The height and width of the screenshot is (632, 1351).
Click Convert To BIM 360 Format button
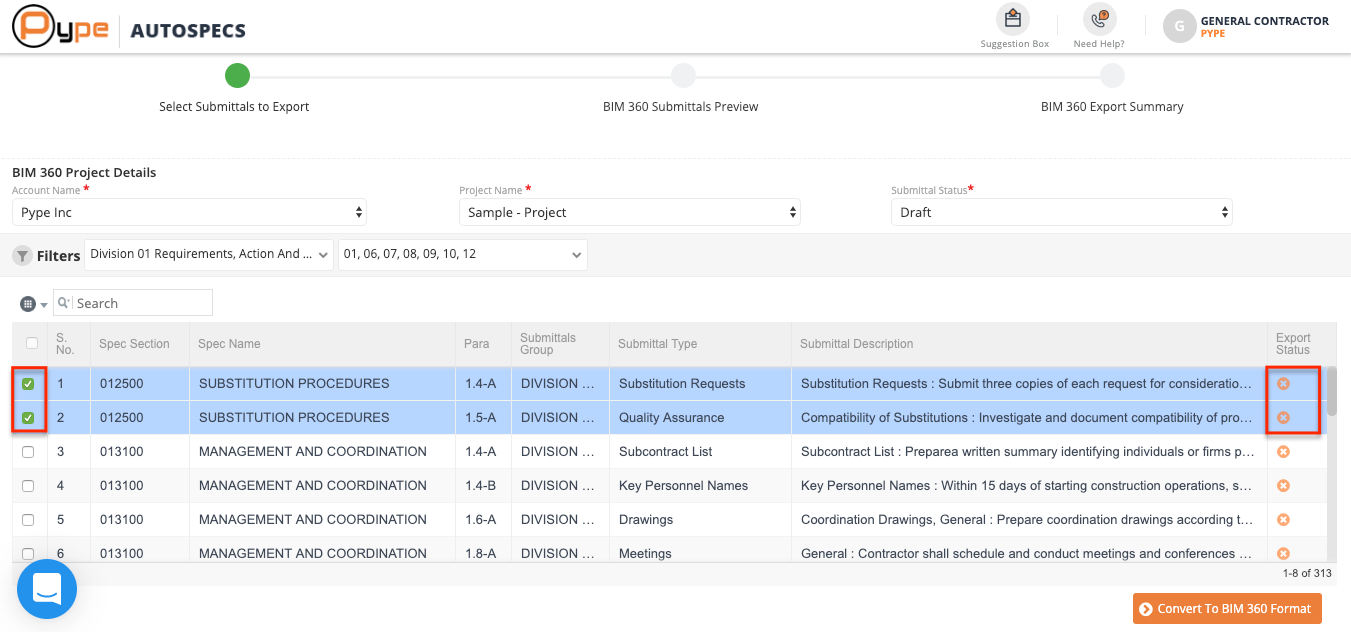coord(1227,609)
